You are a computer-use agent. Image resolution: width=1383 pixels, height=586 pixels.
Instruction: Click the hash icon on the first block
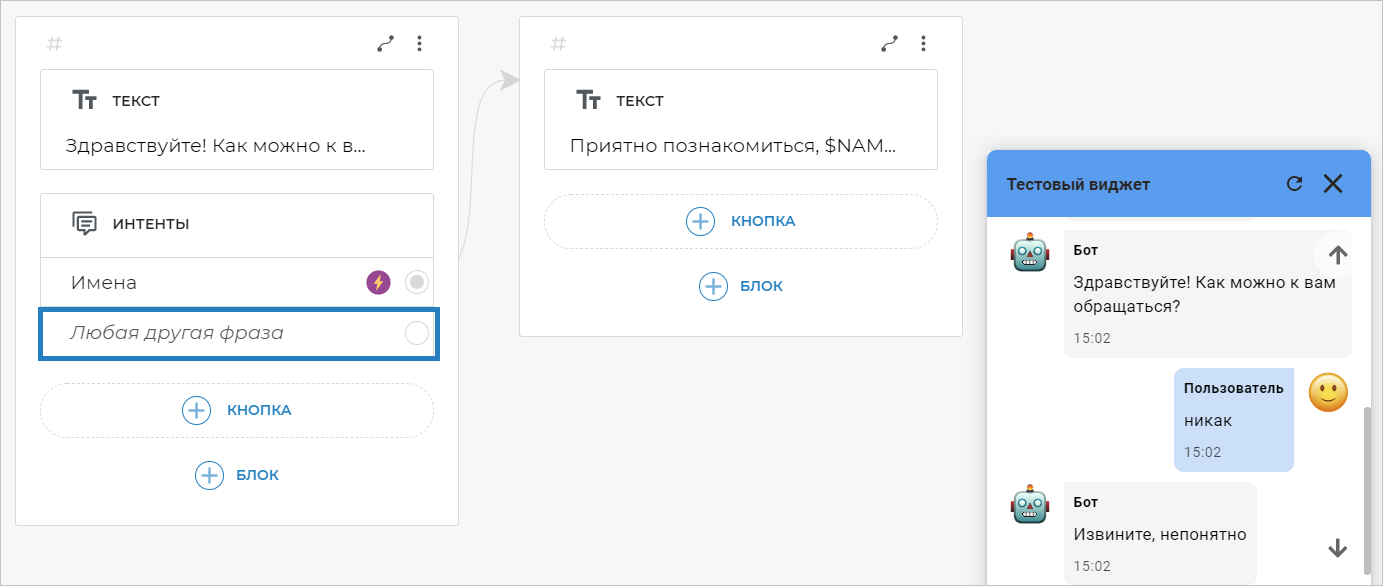click(55, 44)
